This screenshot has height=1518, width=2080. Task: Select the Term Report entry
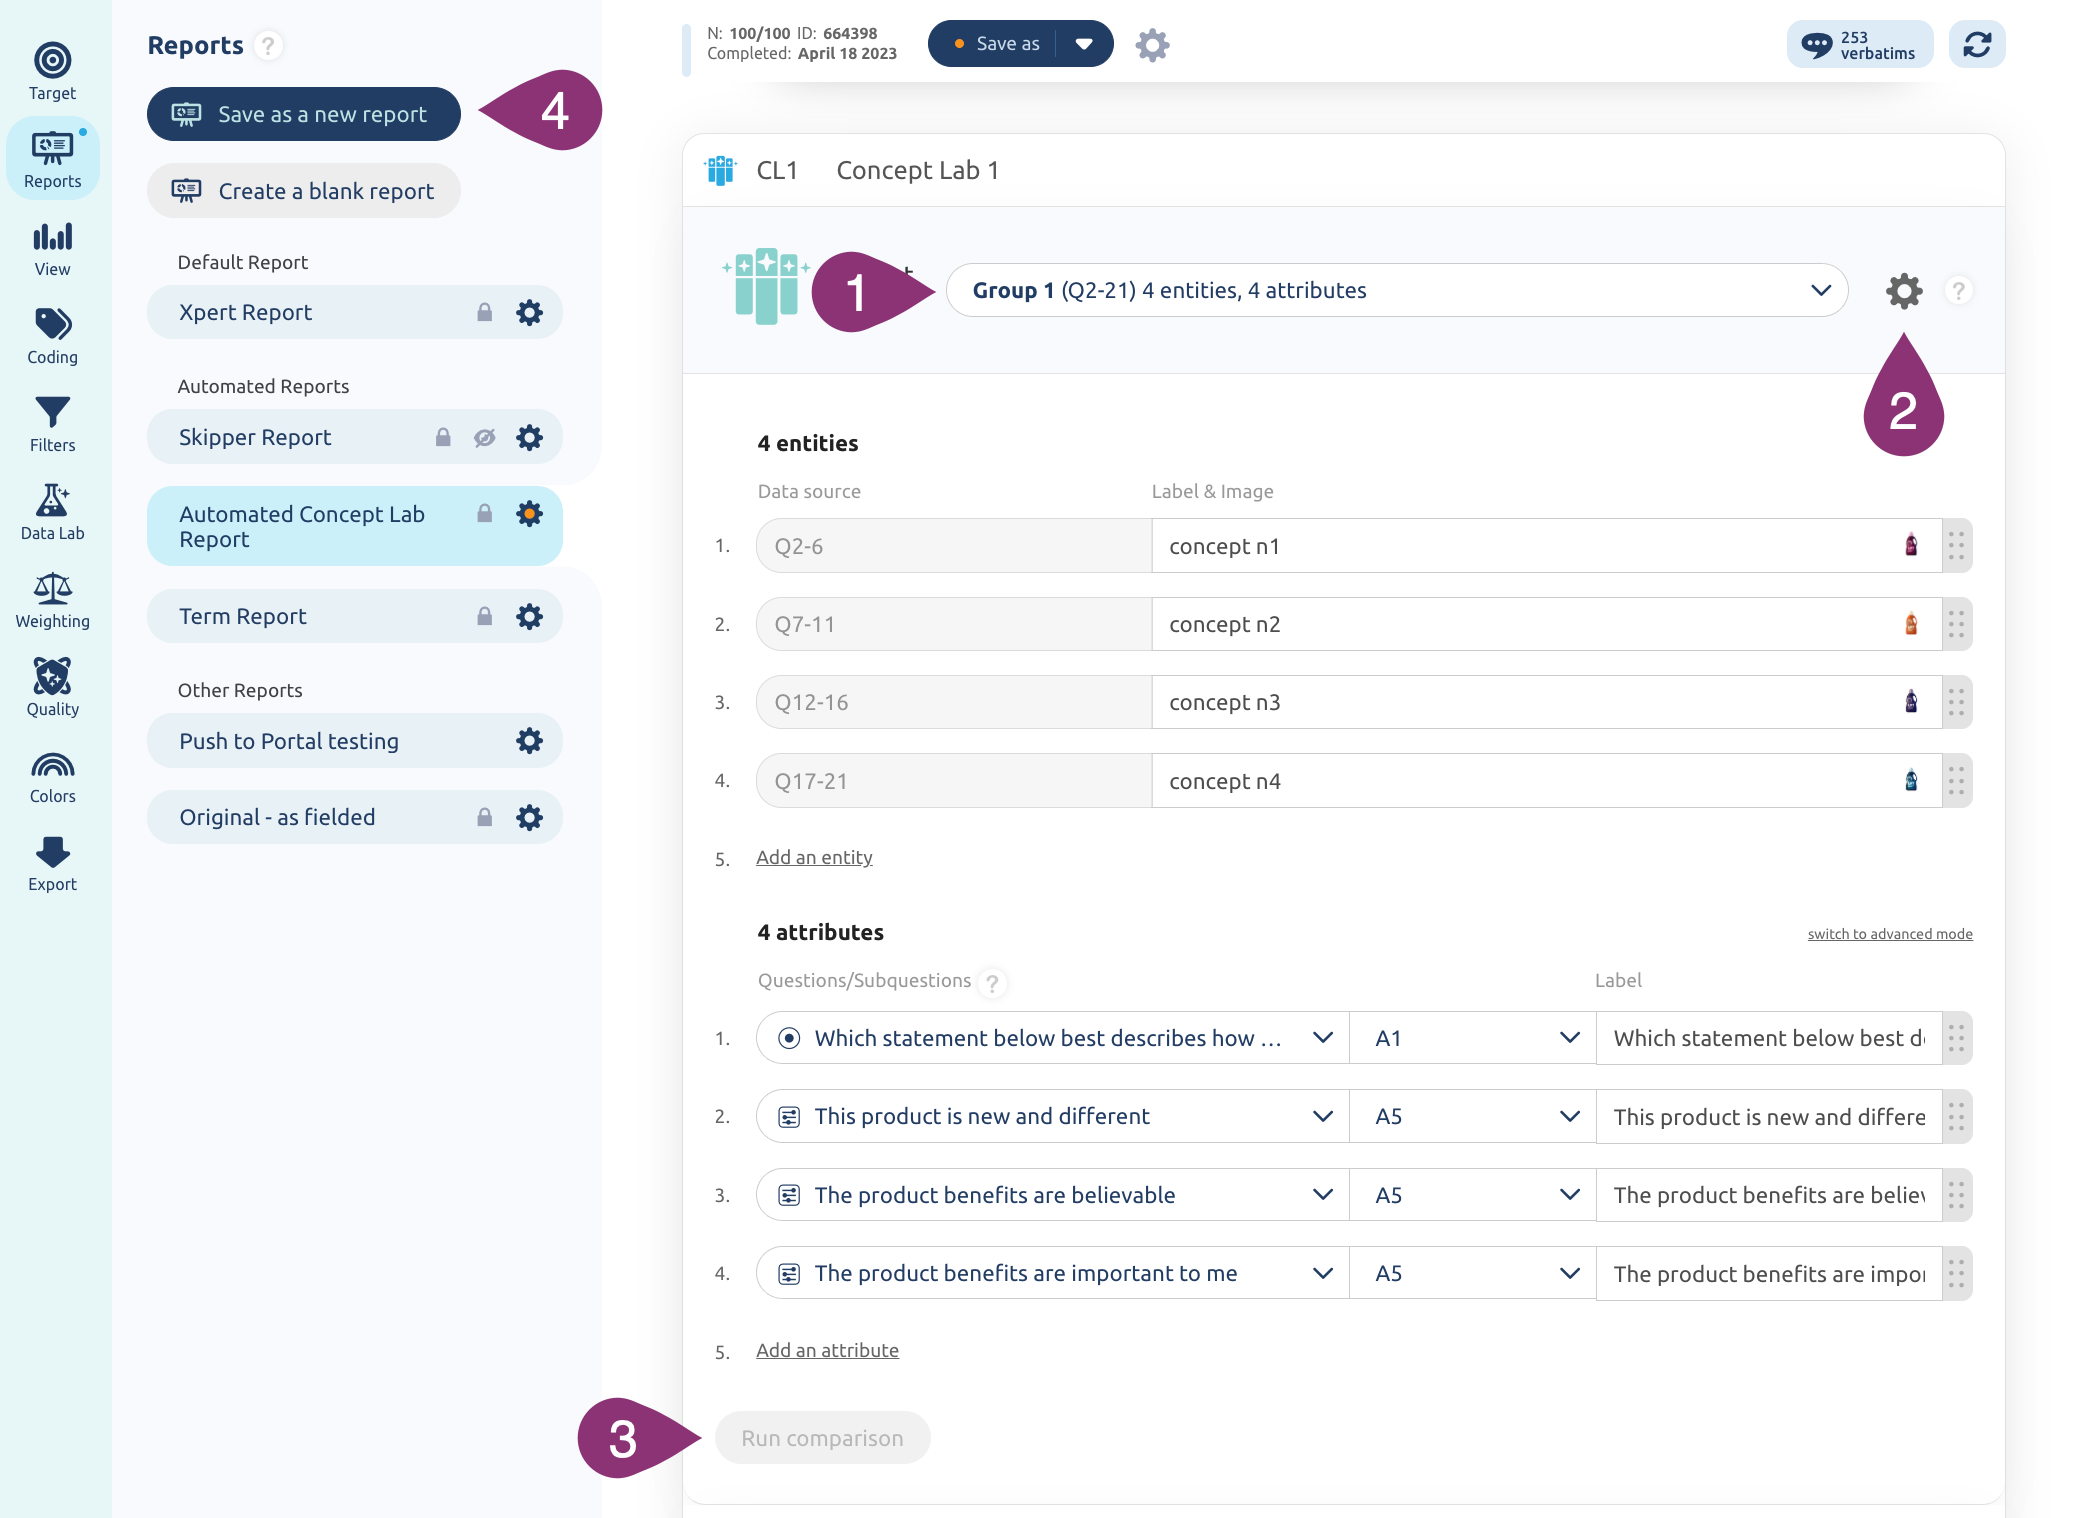[x=354, y=616]
